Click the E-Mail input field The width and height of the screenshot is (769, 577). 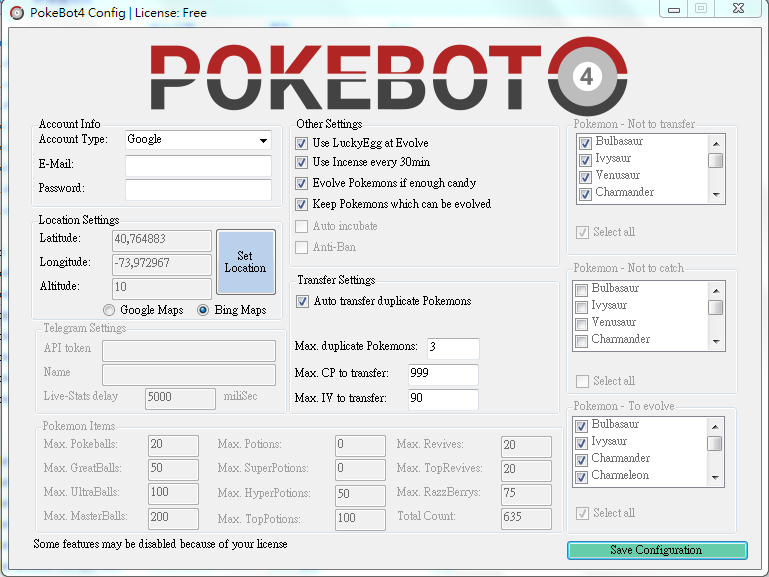(198, 165)
